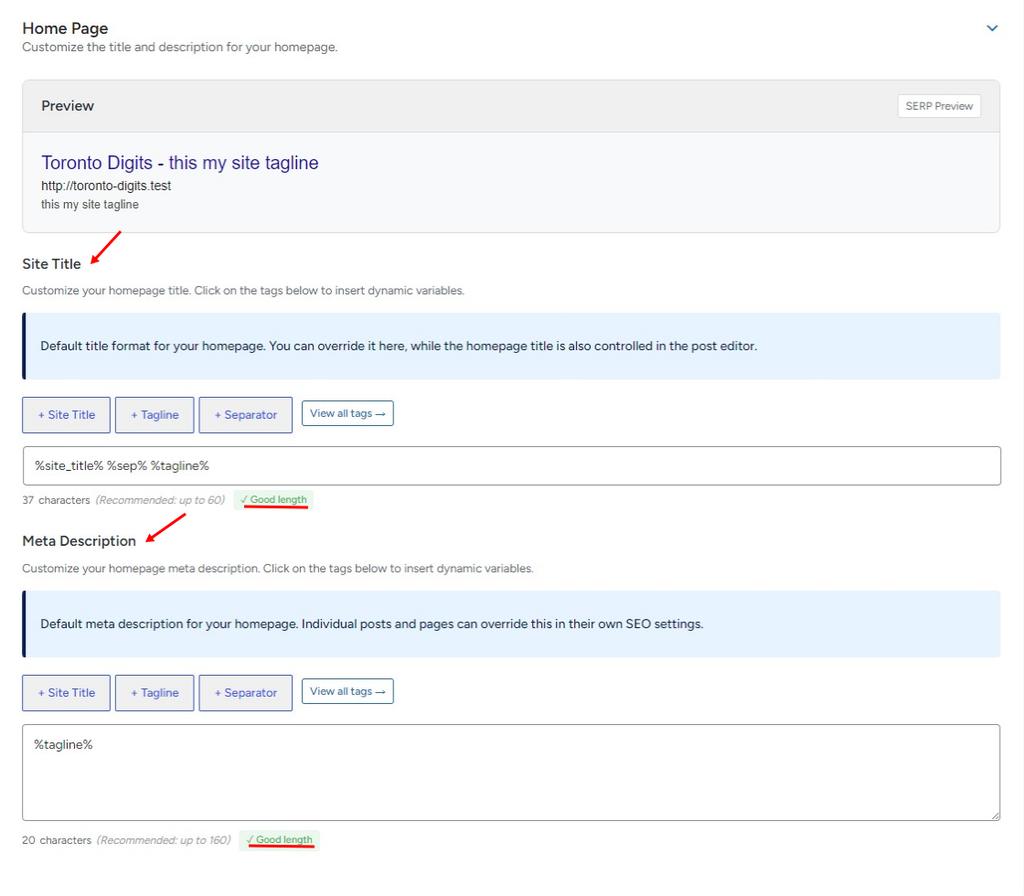
Task: Click the preview URL toronto-digits.test
Action: click(x=106, y=185)
